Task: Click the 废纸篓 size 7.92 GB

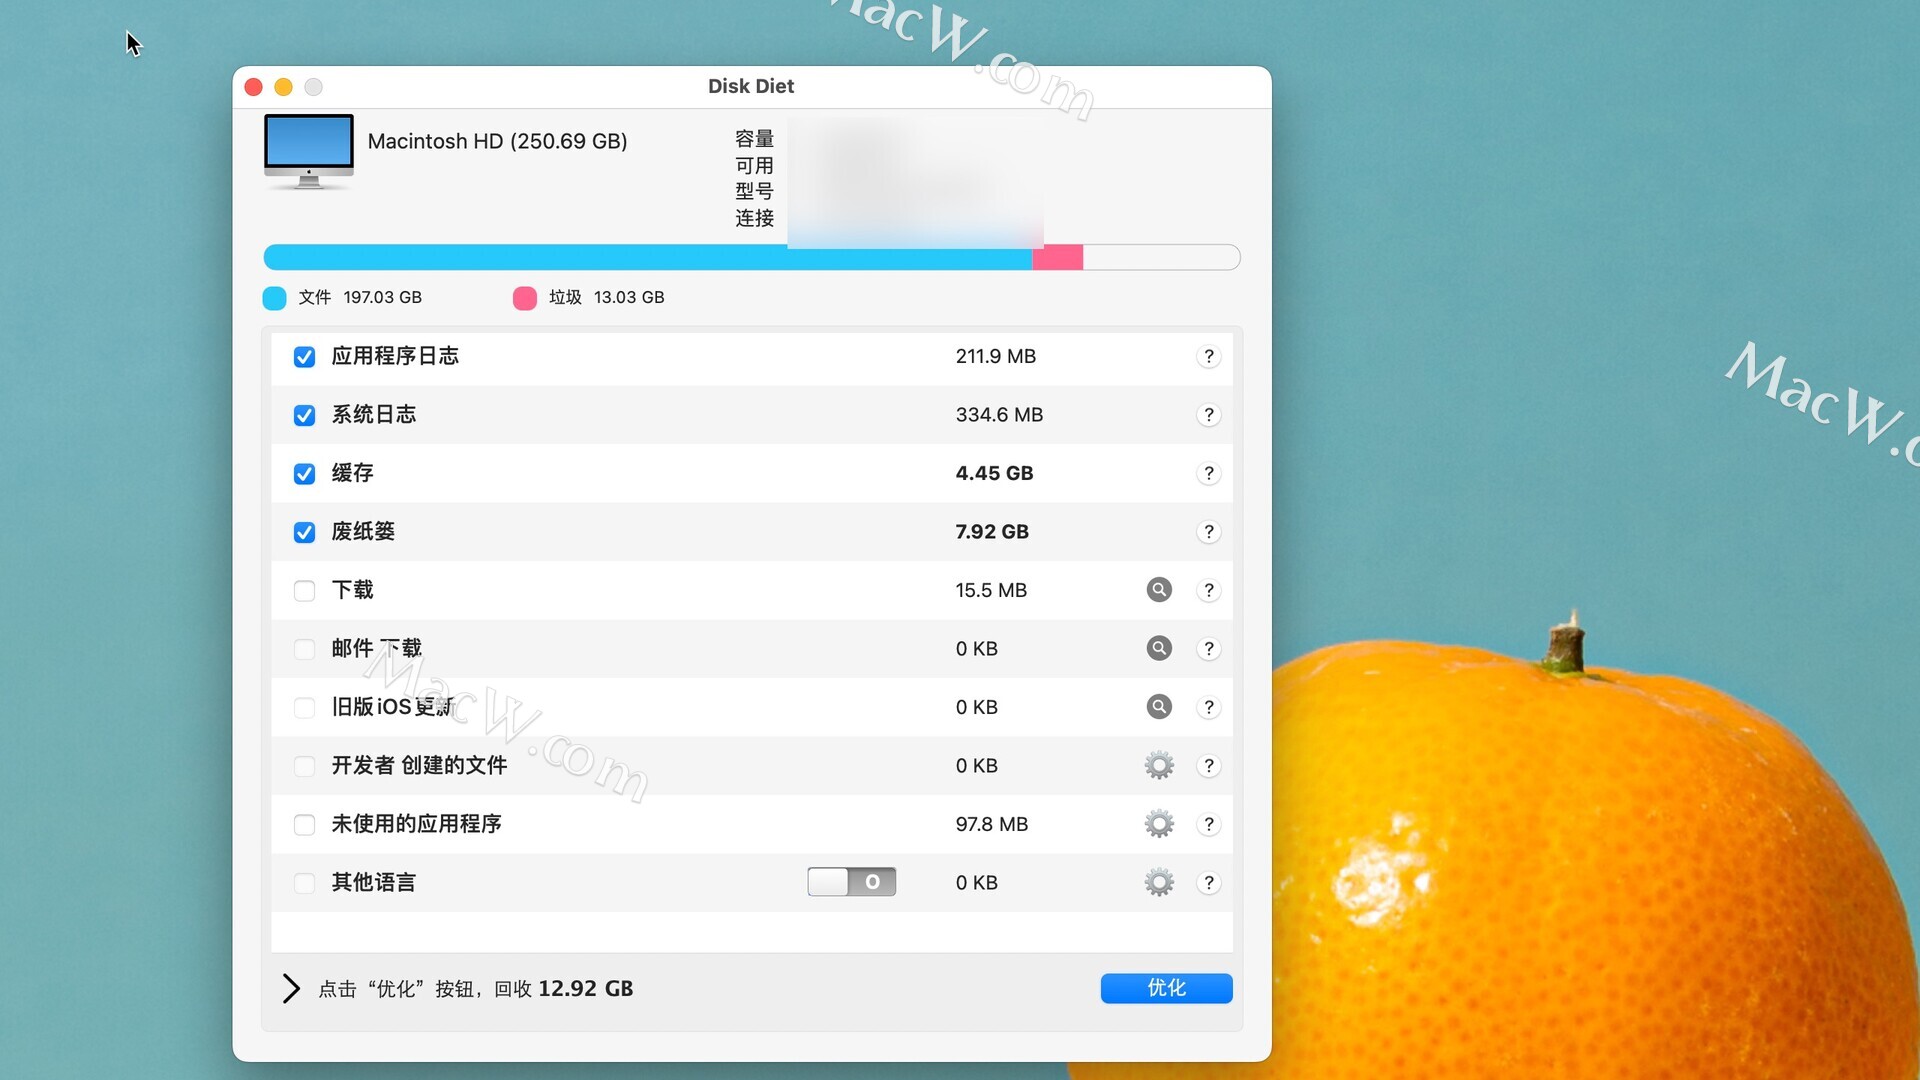Action: [992, 532]
